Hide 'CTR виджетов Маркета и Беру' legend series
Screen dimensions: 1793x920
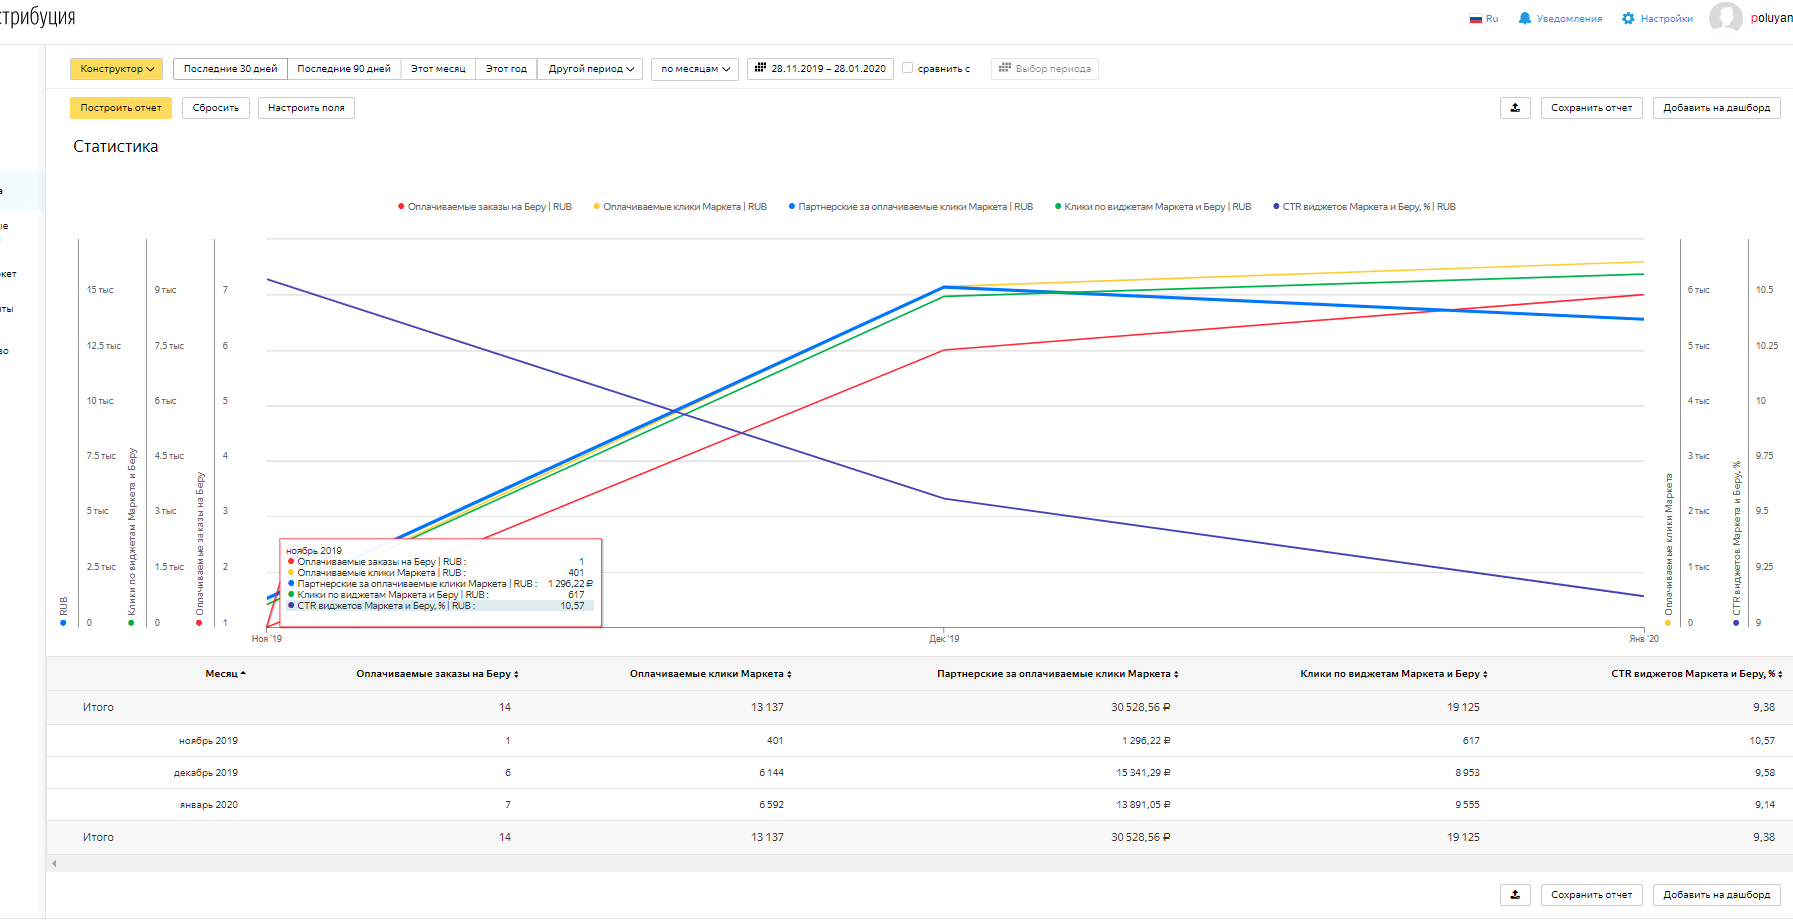pos(1367,207)
